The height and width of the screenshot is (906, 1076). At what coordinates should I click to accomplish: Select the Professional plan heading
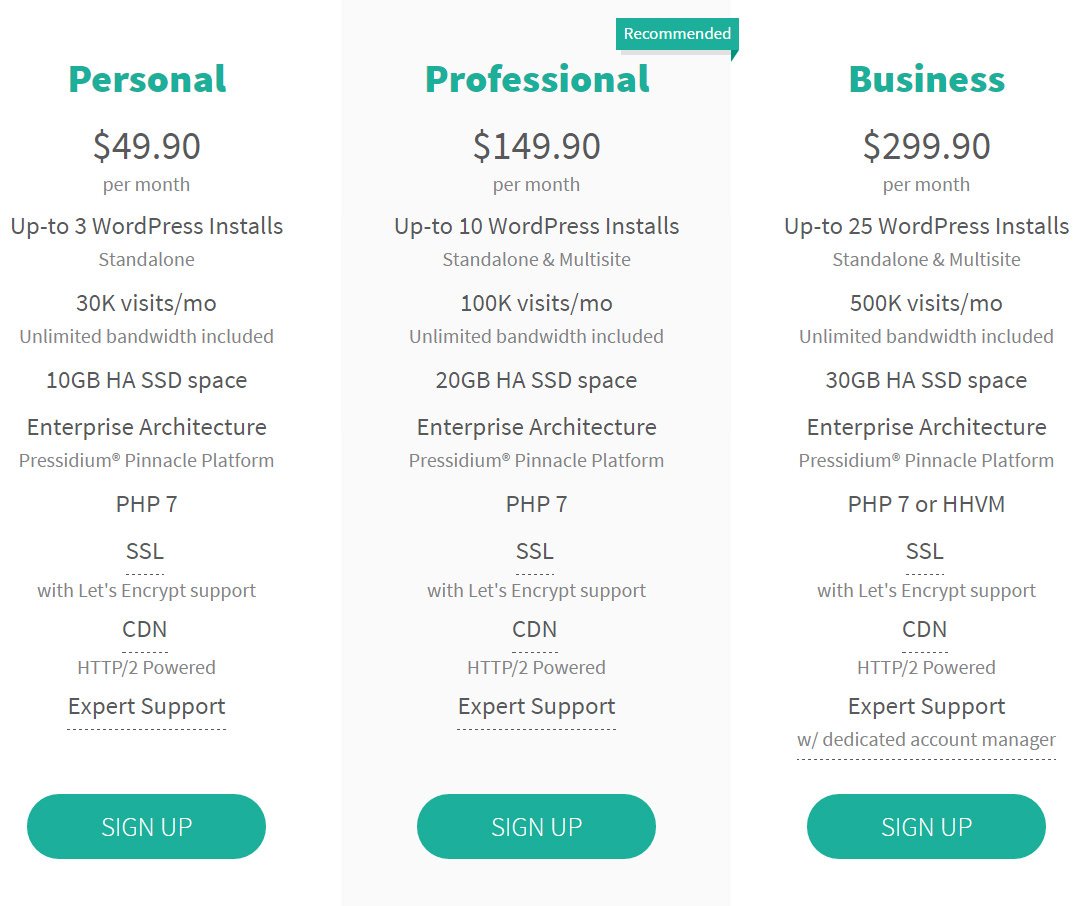537,79
